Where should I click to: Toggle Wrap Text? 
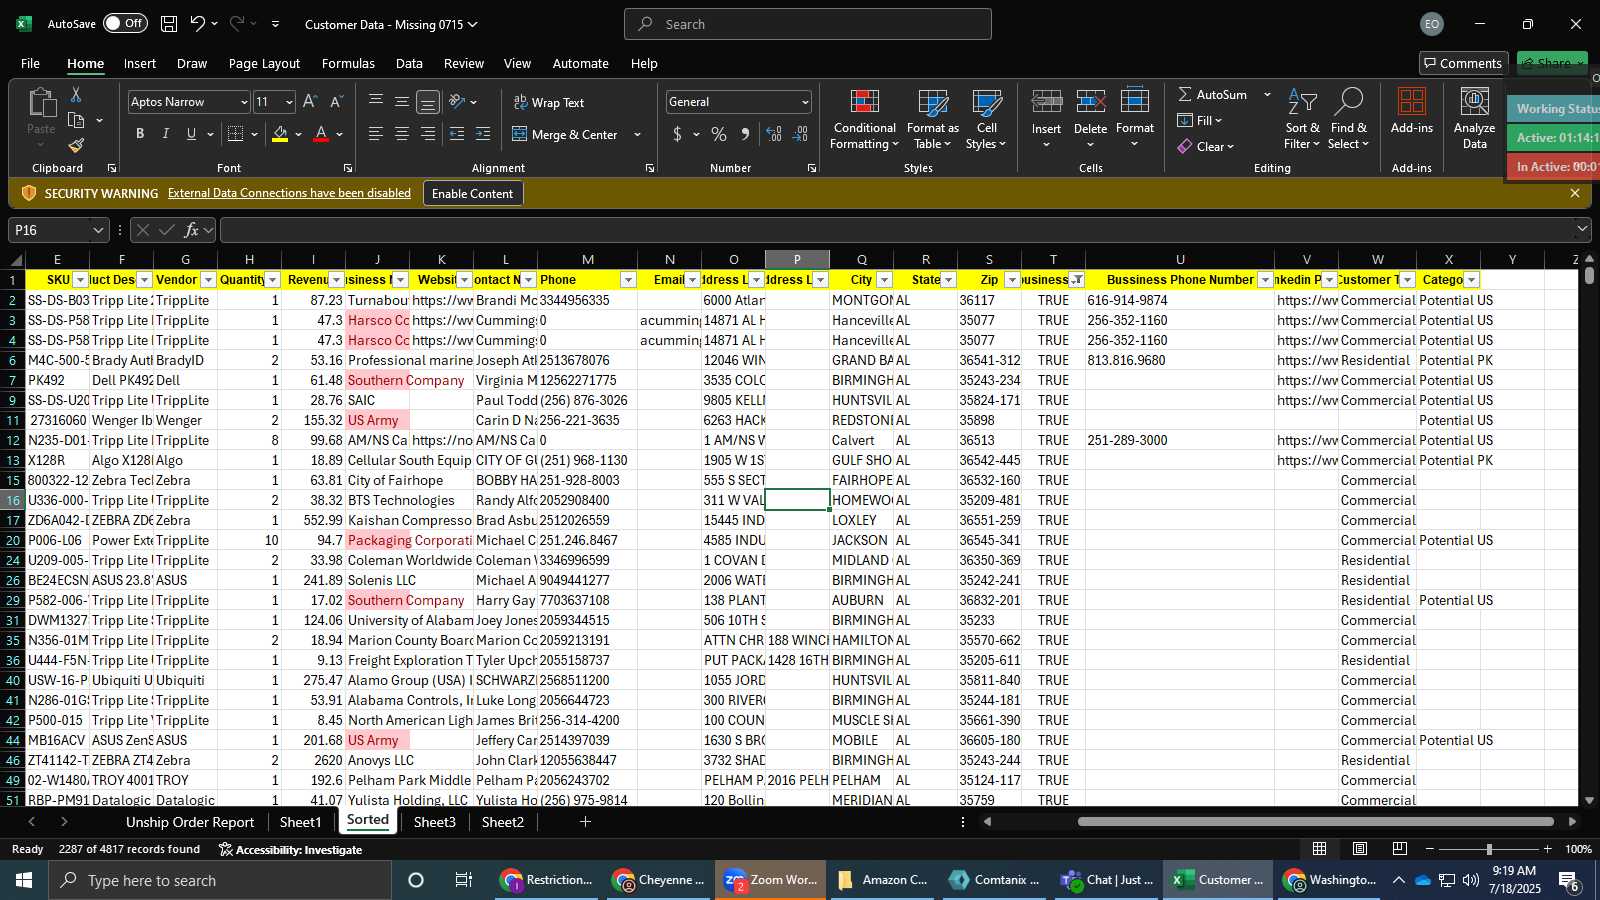tap(549, 102)
